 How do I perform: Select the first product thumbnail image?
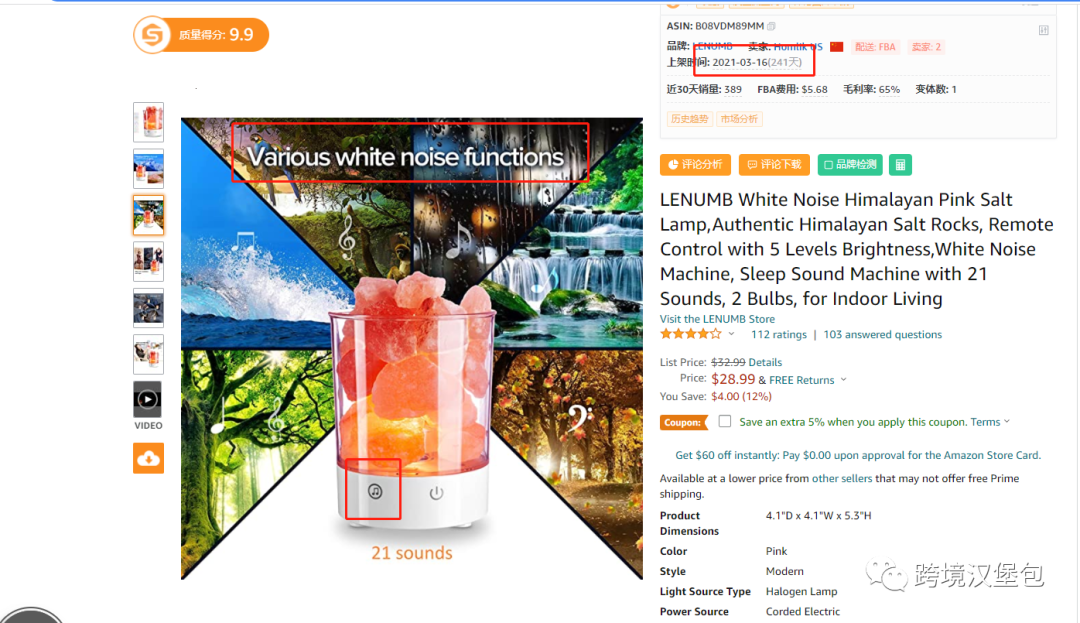pos(148,122)
